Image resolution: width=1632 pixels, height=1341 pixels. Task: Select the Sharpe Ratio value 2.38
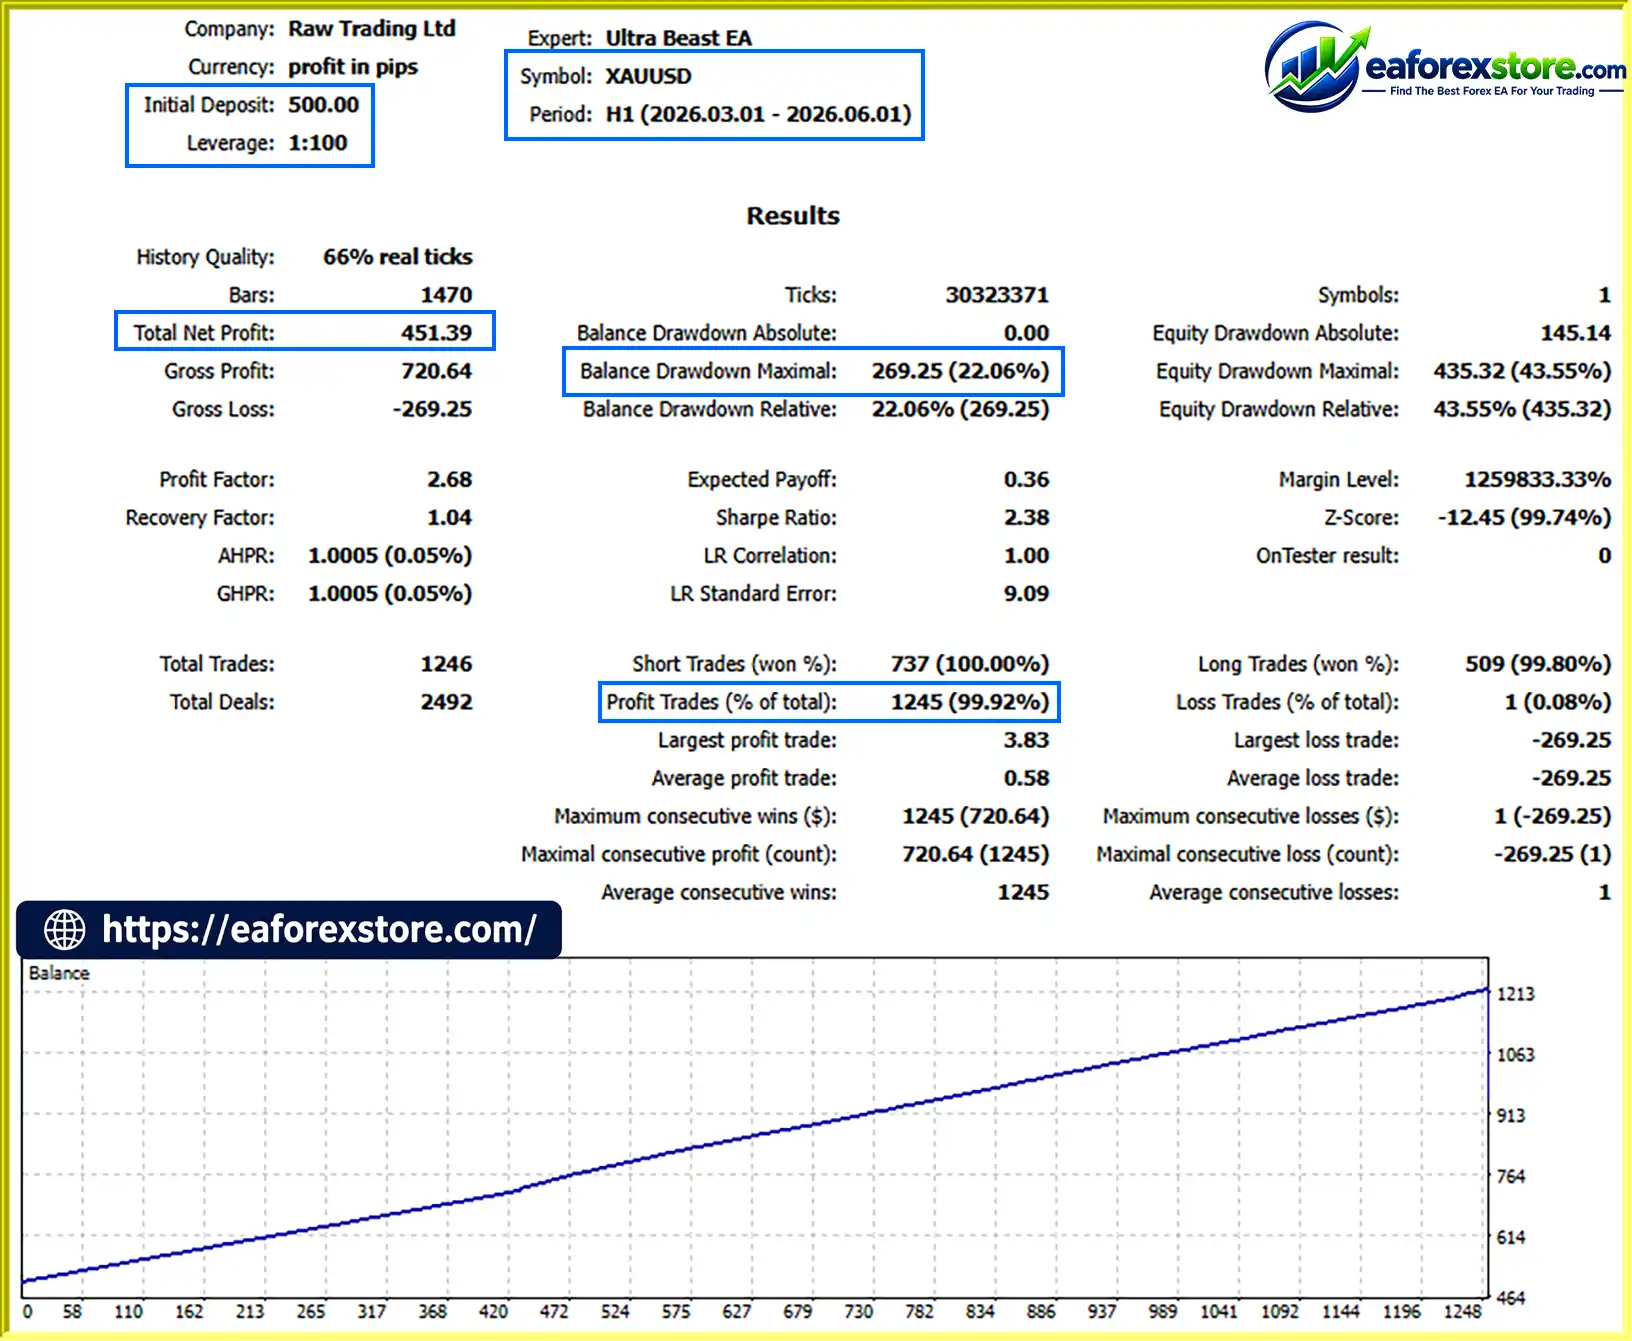pos(1027,518)
